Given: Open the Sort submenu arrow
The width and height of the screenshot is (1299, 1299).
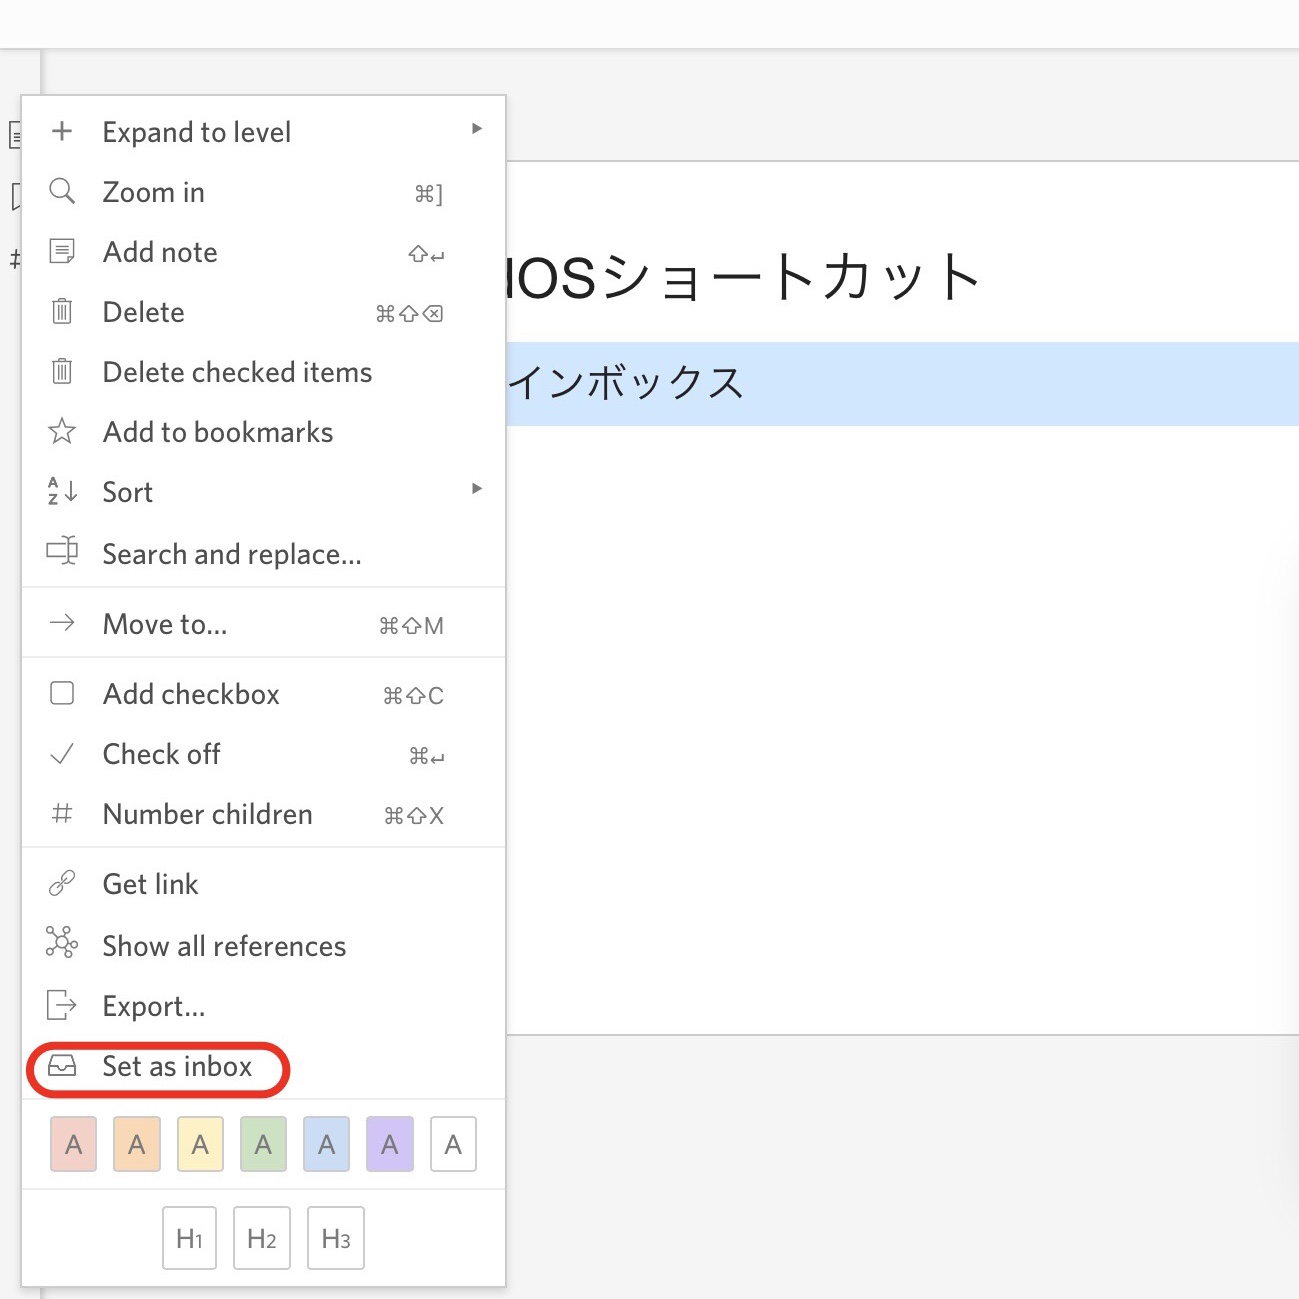Looking at the screenshot, I should point(477,489).
